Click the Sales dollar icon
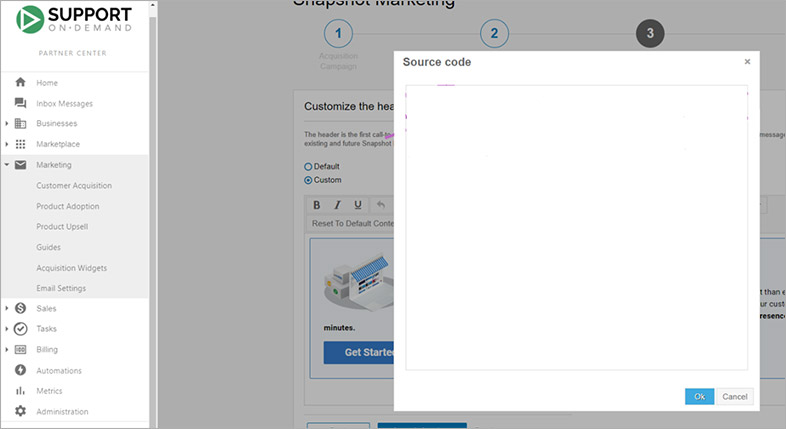The image size is (786, 429). [20, 308]
